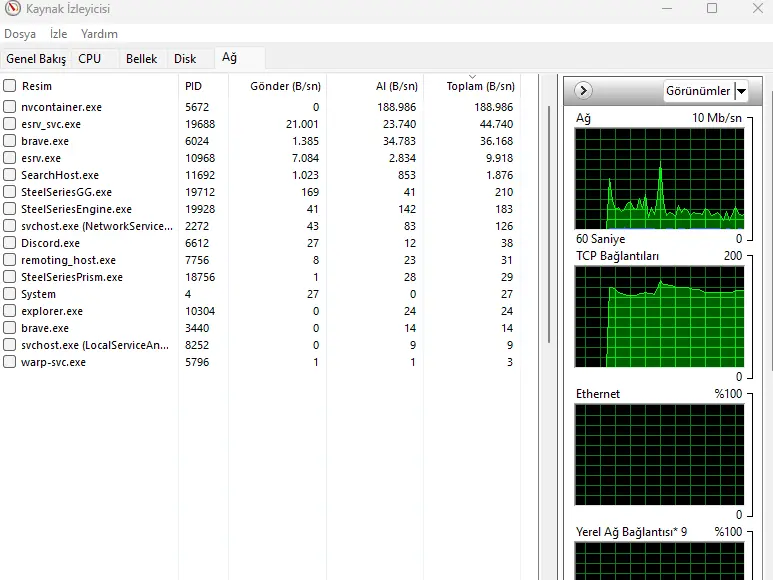This screenshot has width=773, height=580.
Task: Click the Ethernet utilization graph
Action: [659, 455]
